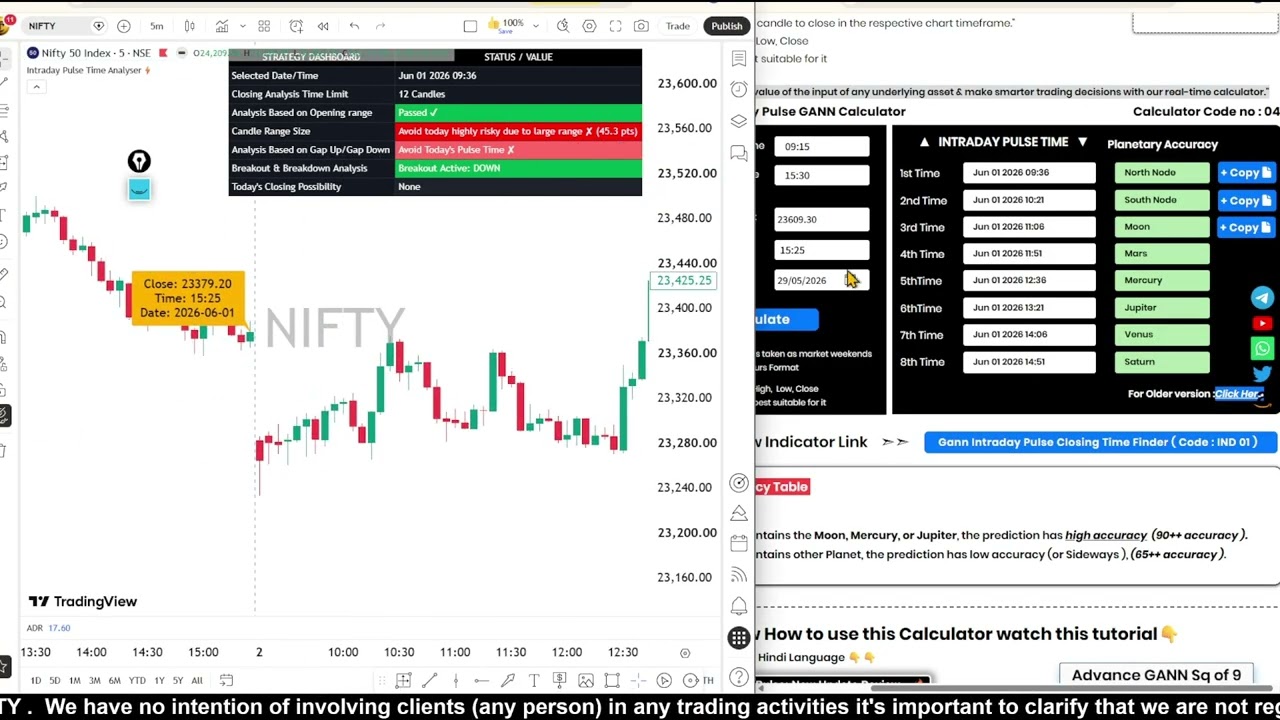
Task: Select the 6M date range
Action: 114,681
